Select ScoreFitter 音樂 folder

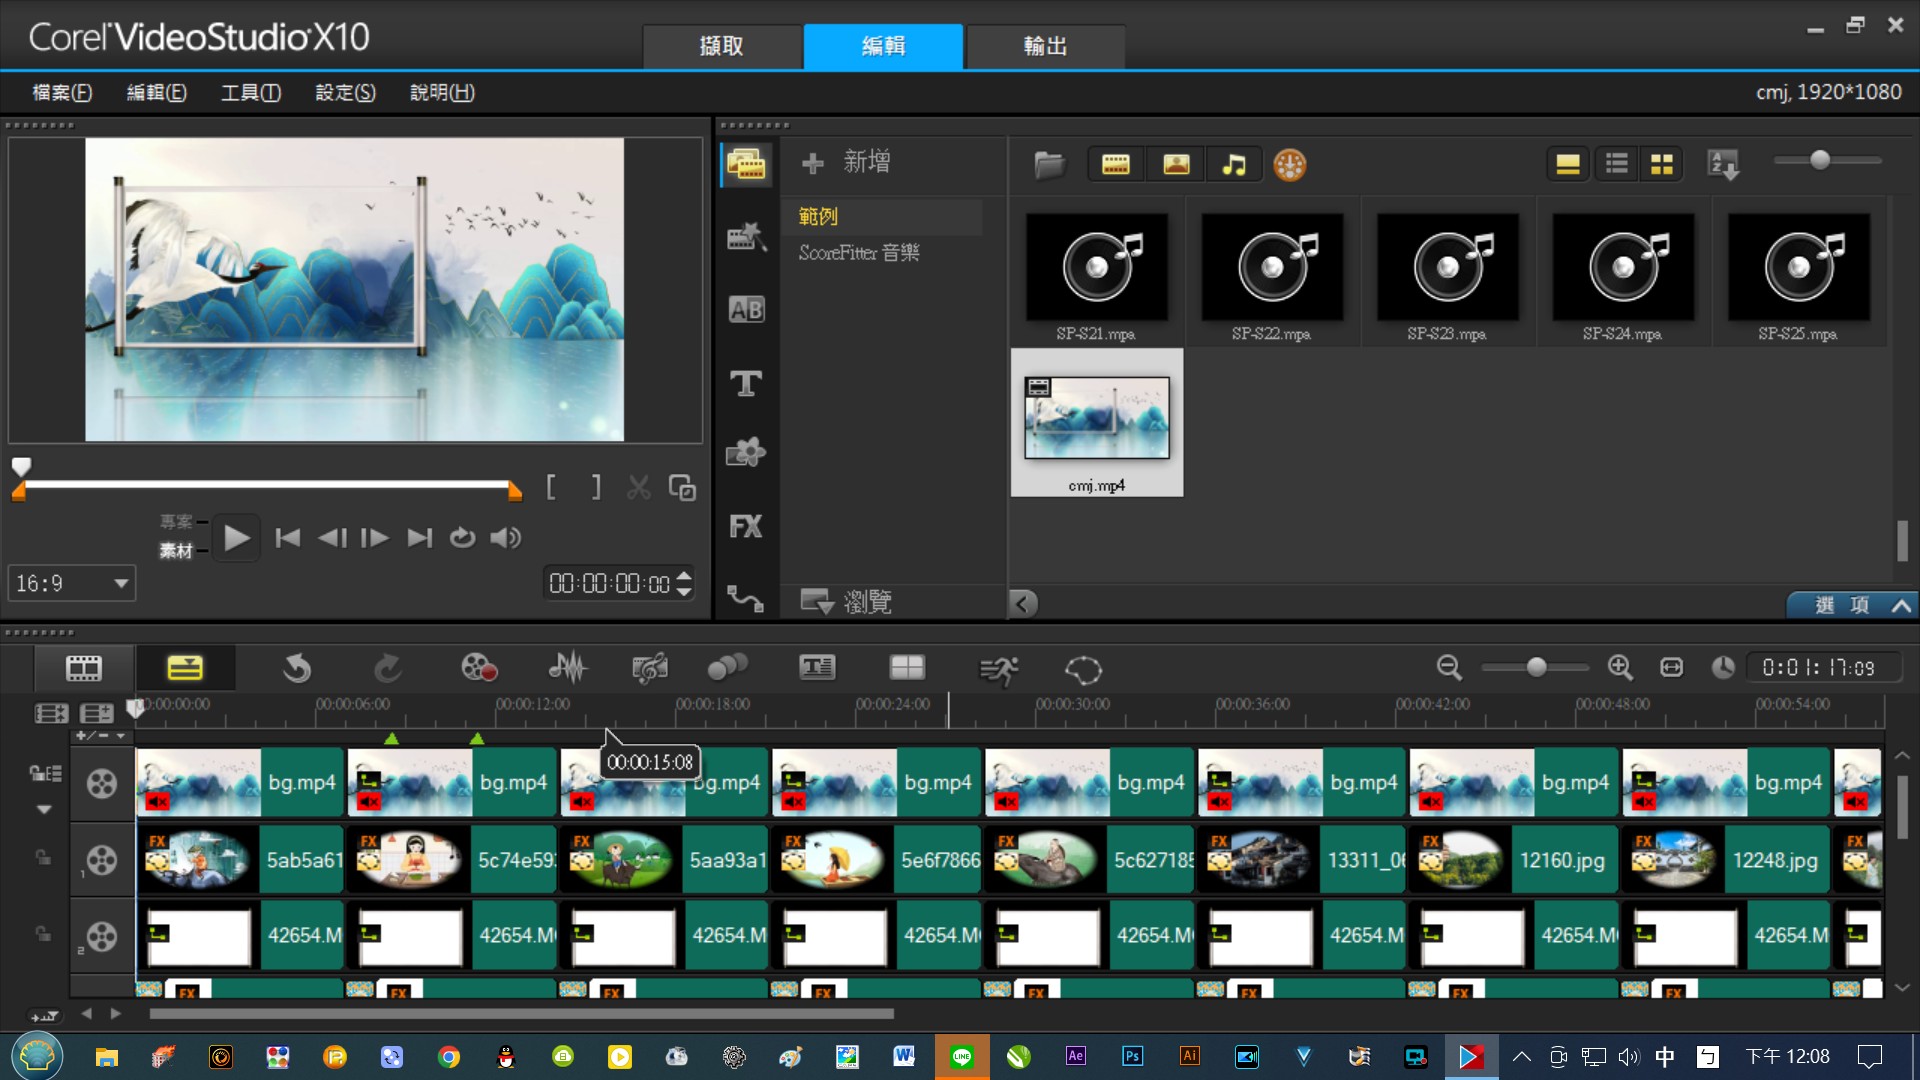pyautogui.click(x=859, y=253)
